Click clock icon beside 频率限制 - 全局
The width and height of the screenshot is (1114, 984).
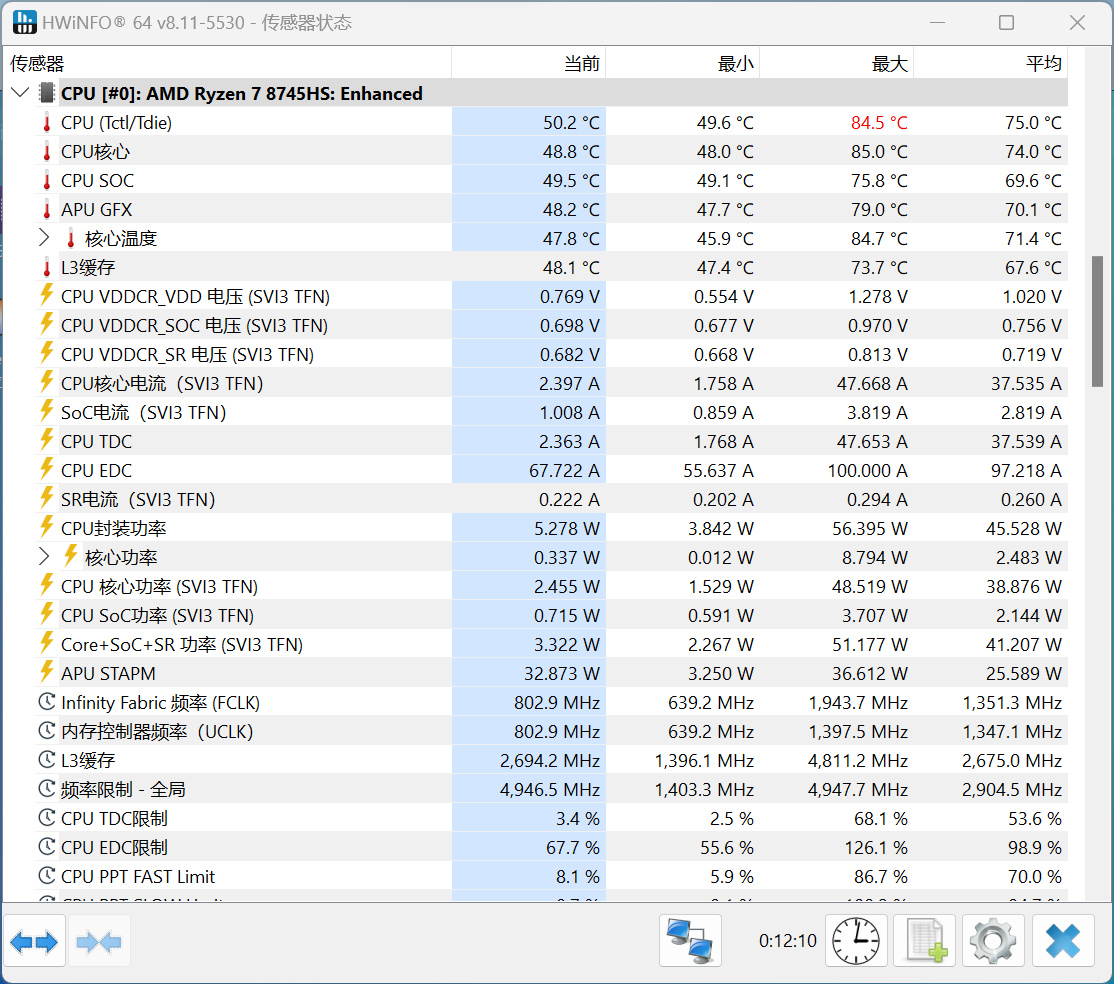tap(47, 789)
